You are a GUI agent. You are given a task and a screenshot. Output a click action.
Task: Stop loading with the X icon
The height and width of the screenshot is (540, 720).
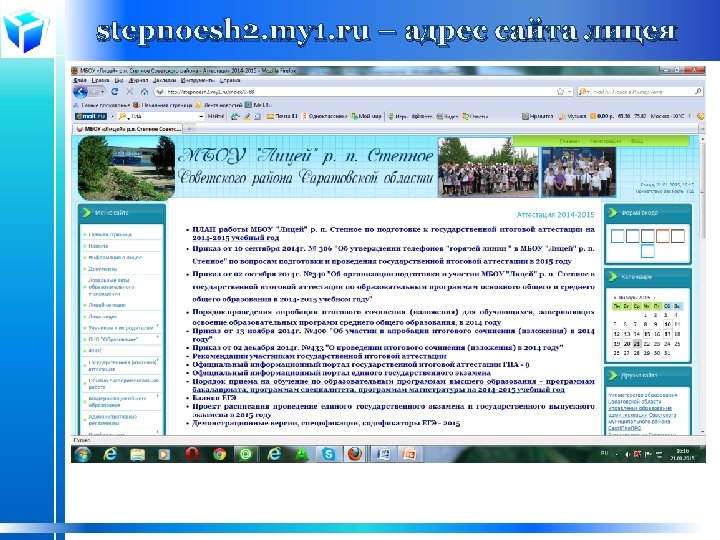pyautogui.click(x=130, y=92)
